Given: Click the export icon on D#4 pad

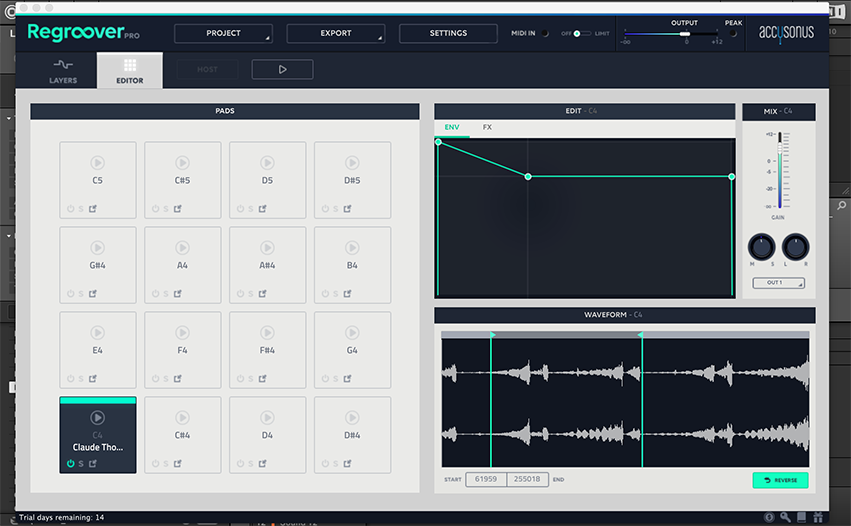Looking at the screenshot, I should [x=347, y=464].
